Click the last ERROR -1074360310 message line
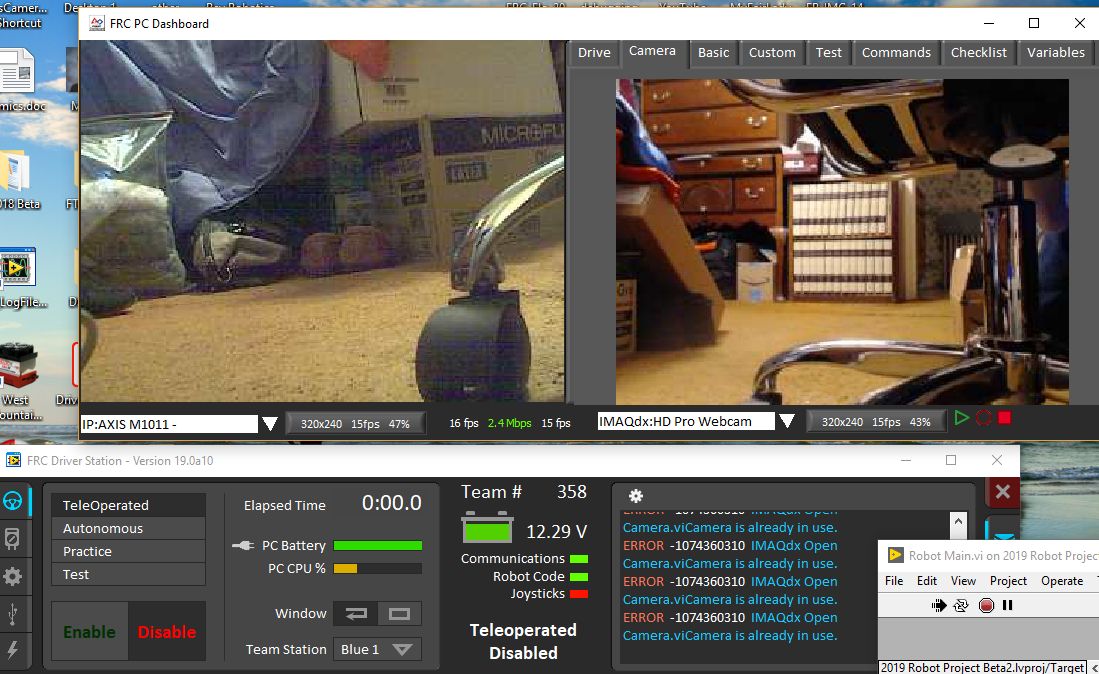 pyautogui.click(x=730, y=618)
